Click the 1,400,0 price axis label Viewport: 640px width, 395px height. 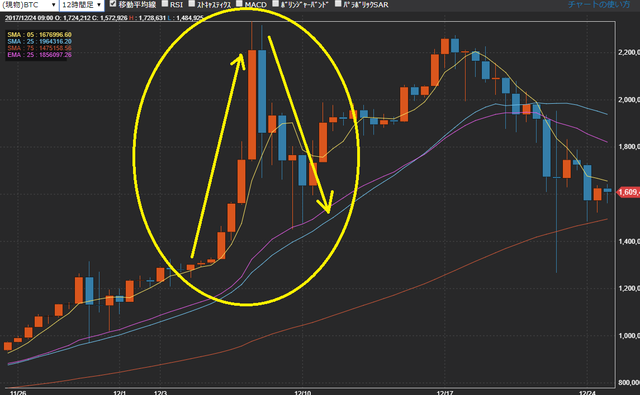(629, 241)
